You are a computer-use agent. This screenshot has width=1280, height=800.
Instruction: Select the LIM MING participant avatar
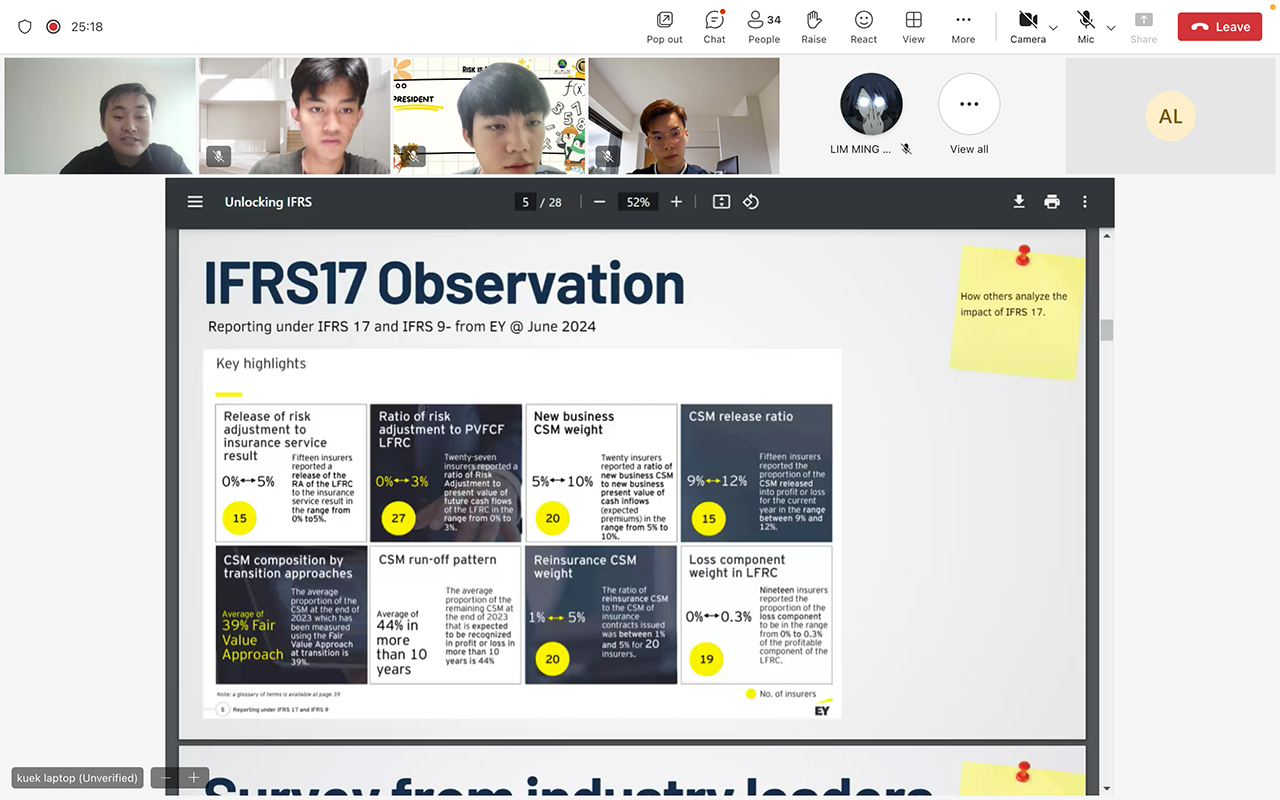click(x=871, y=104)
